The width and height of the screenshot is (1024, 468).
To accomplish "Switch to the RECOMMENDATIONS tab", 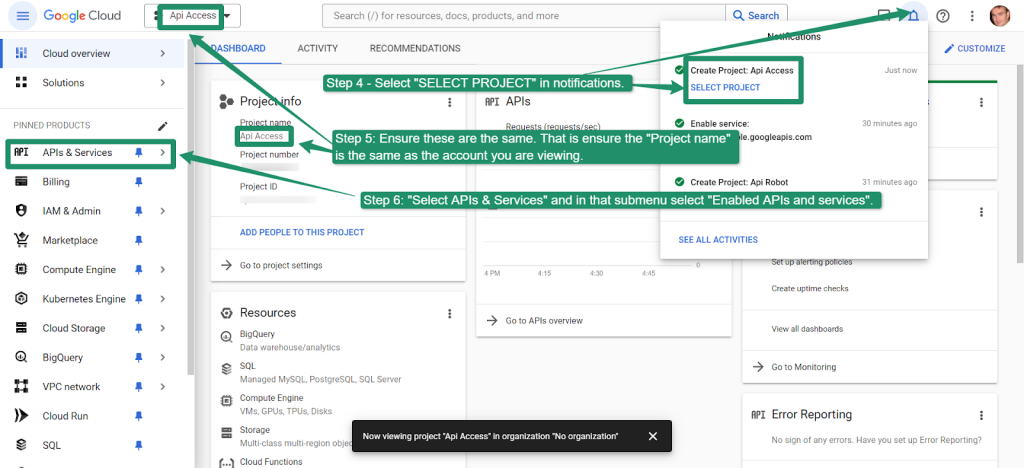I will point(414,48).
